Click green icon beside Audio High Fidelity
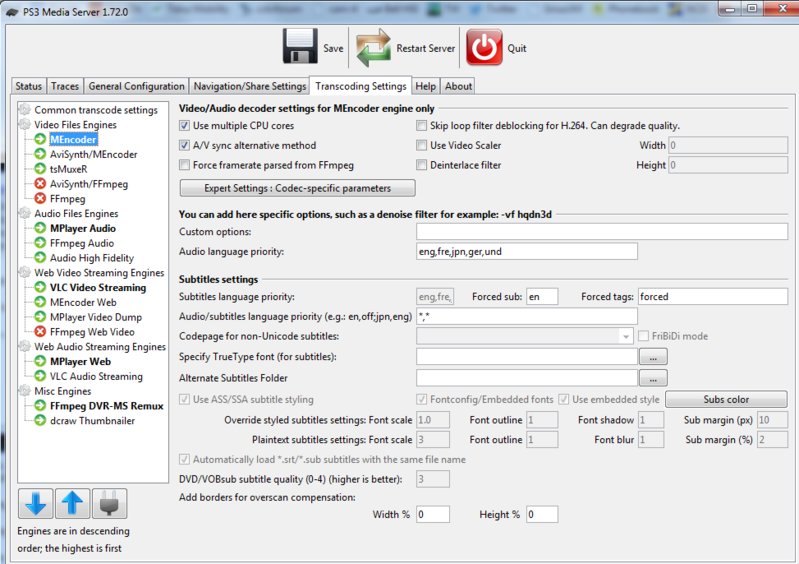799x564 pixels. pos(40,257)
